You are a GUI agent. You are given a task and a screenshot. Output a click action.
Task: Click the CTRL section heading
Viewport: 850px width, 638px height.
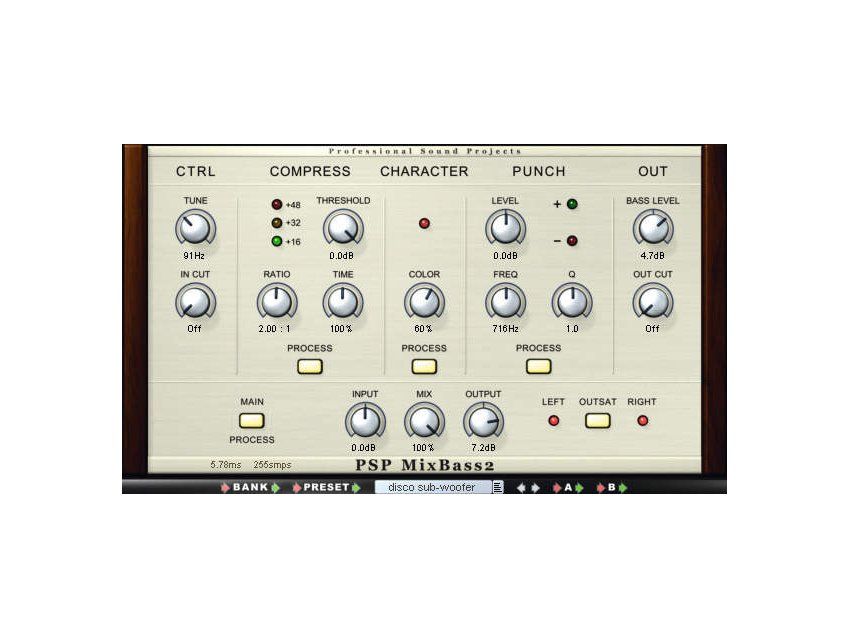point(196,171)
